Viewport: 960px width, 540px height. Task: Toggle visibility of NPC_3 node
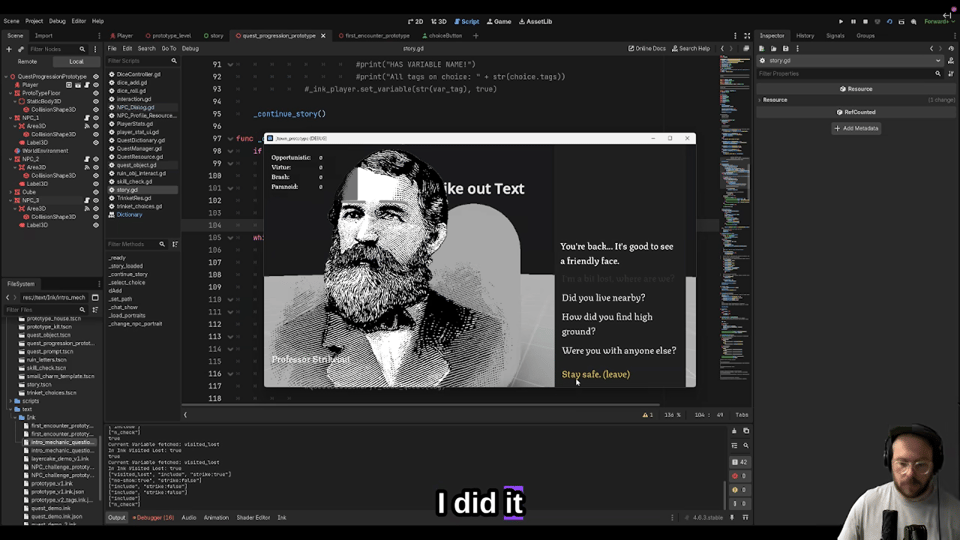click(x=96, y=200)
